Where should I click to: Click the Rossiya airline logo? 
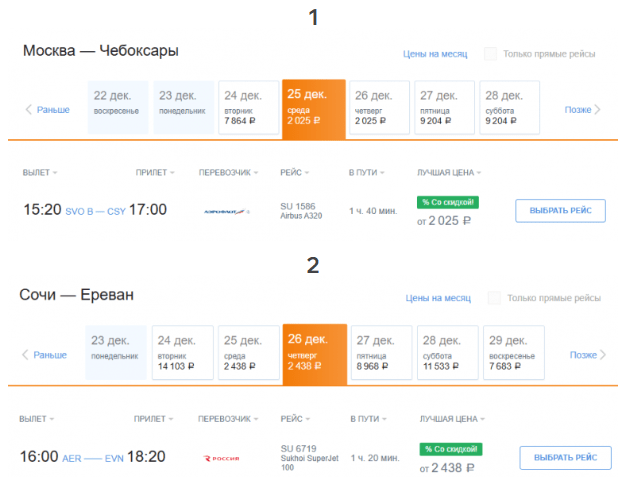221,458
